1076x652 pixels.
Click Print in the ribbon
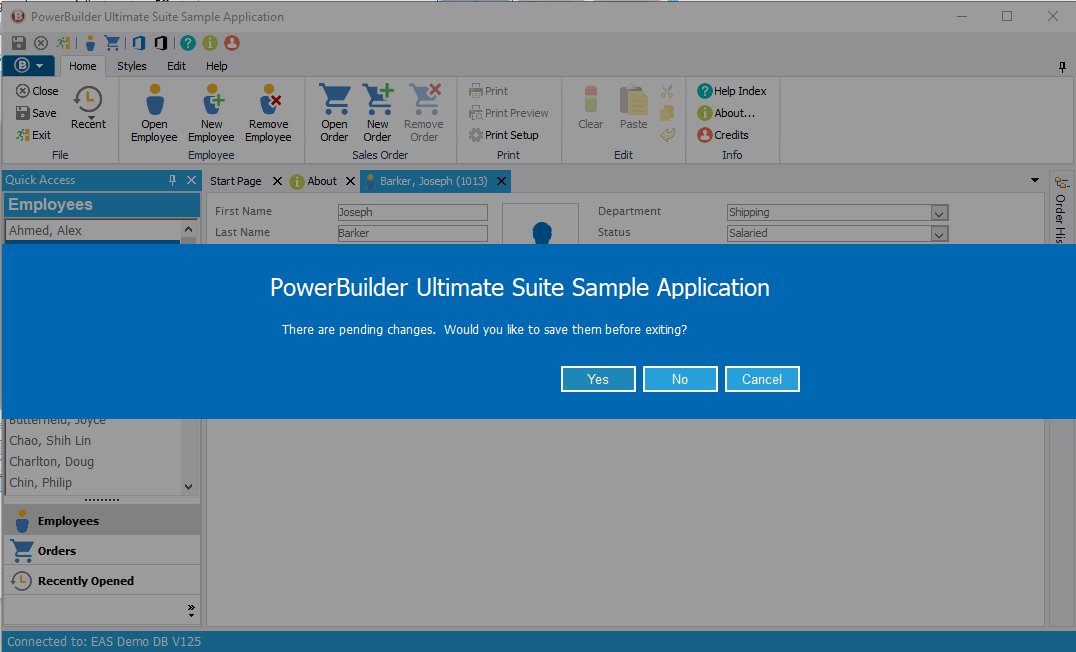[489, 91]
